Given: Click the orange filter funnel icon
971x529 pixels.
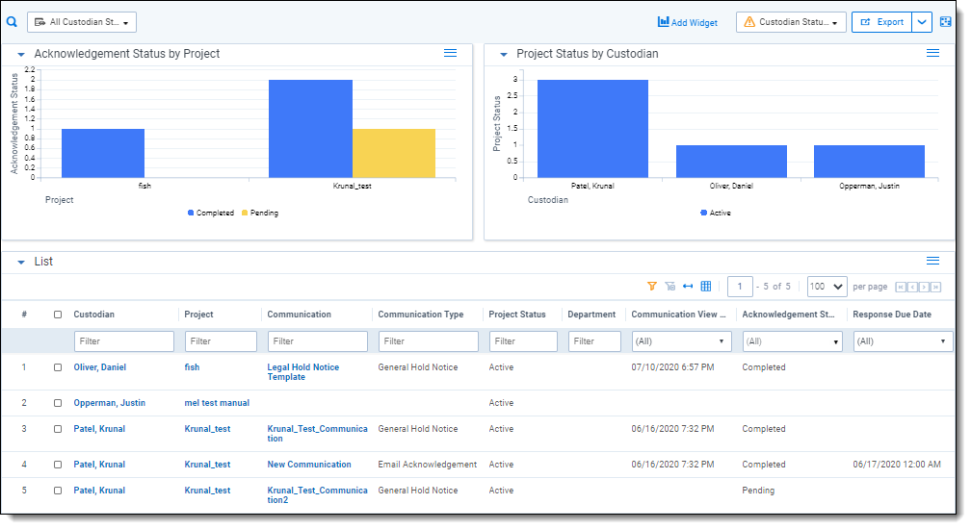Looking at the screenshot, I should [652, 286].
